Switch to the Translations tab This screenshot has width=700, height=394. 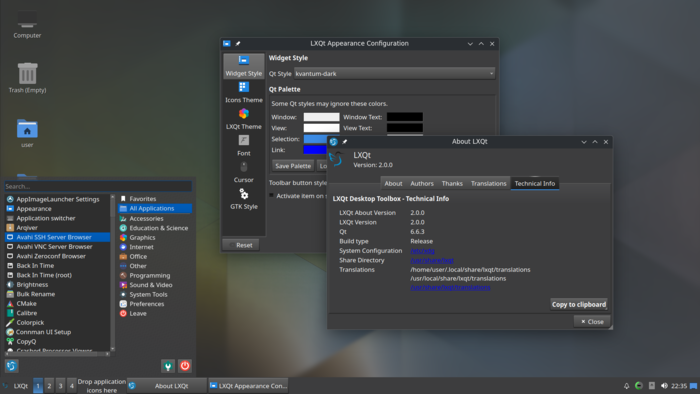[x=488, y=183]
